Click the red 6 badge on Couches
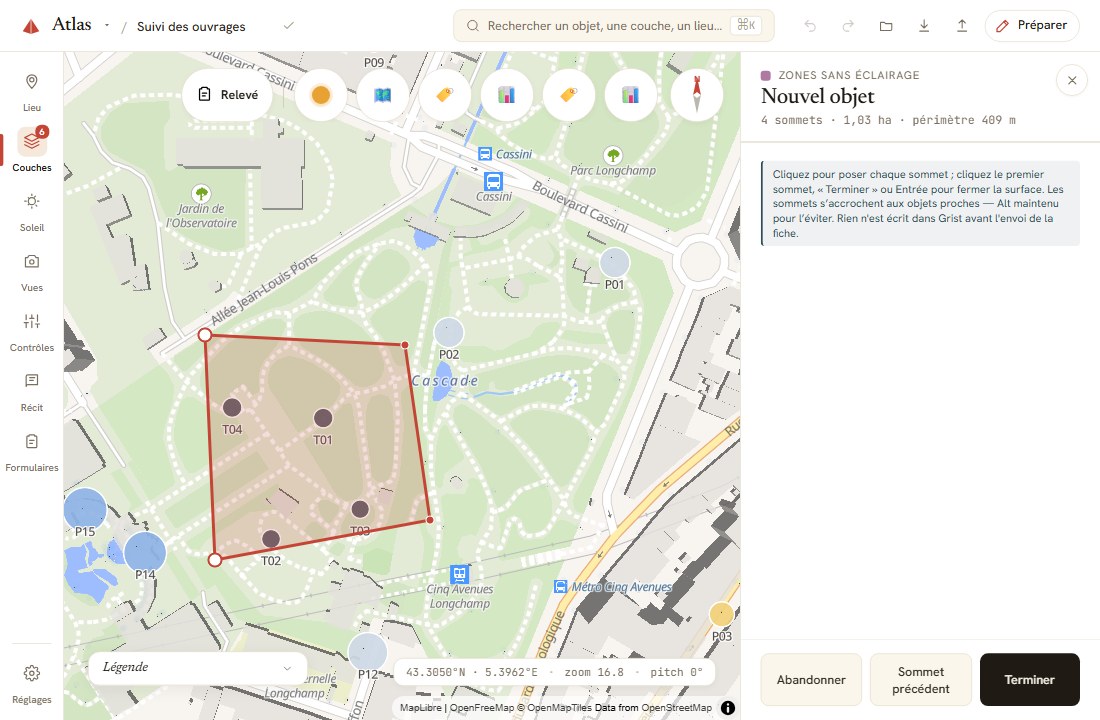 coord(42,131)
